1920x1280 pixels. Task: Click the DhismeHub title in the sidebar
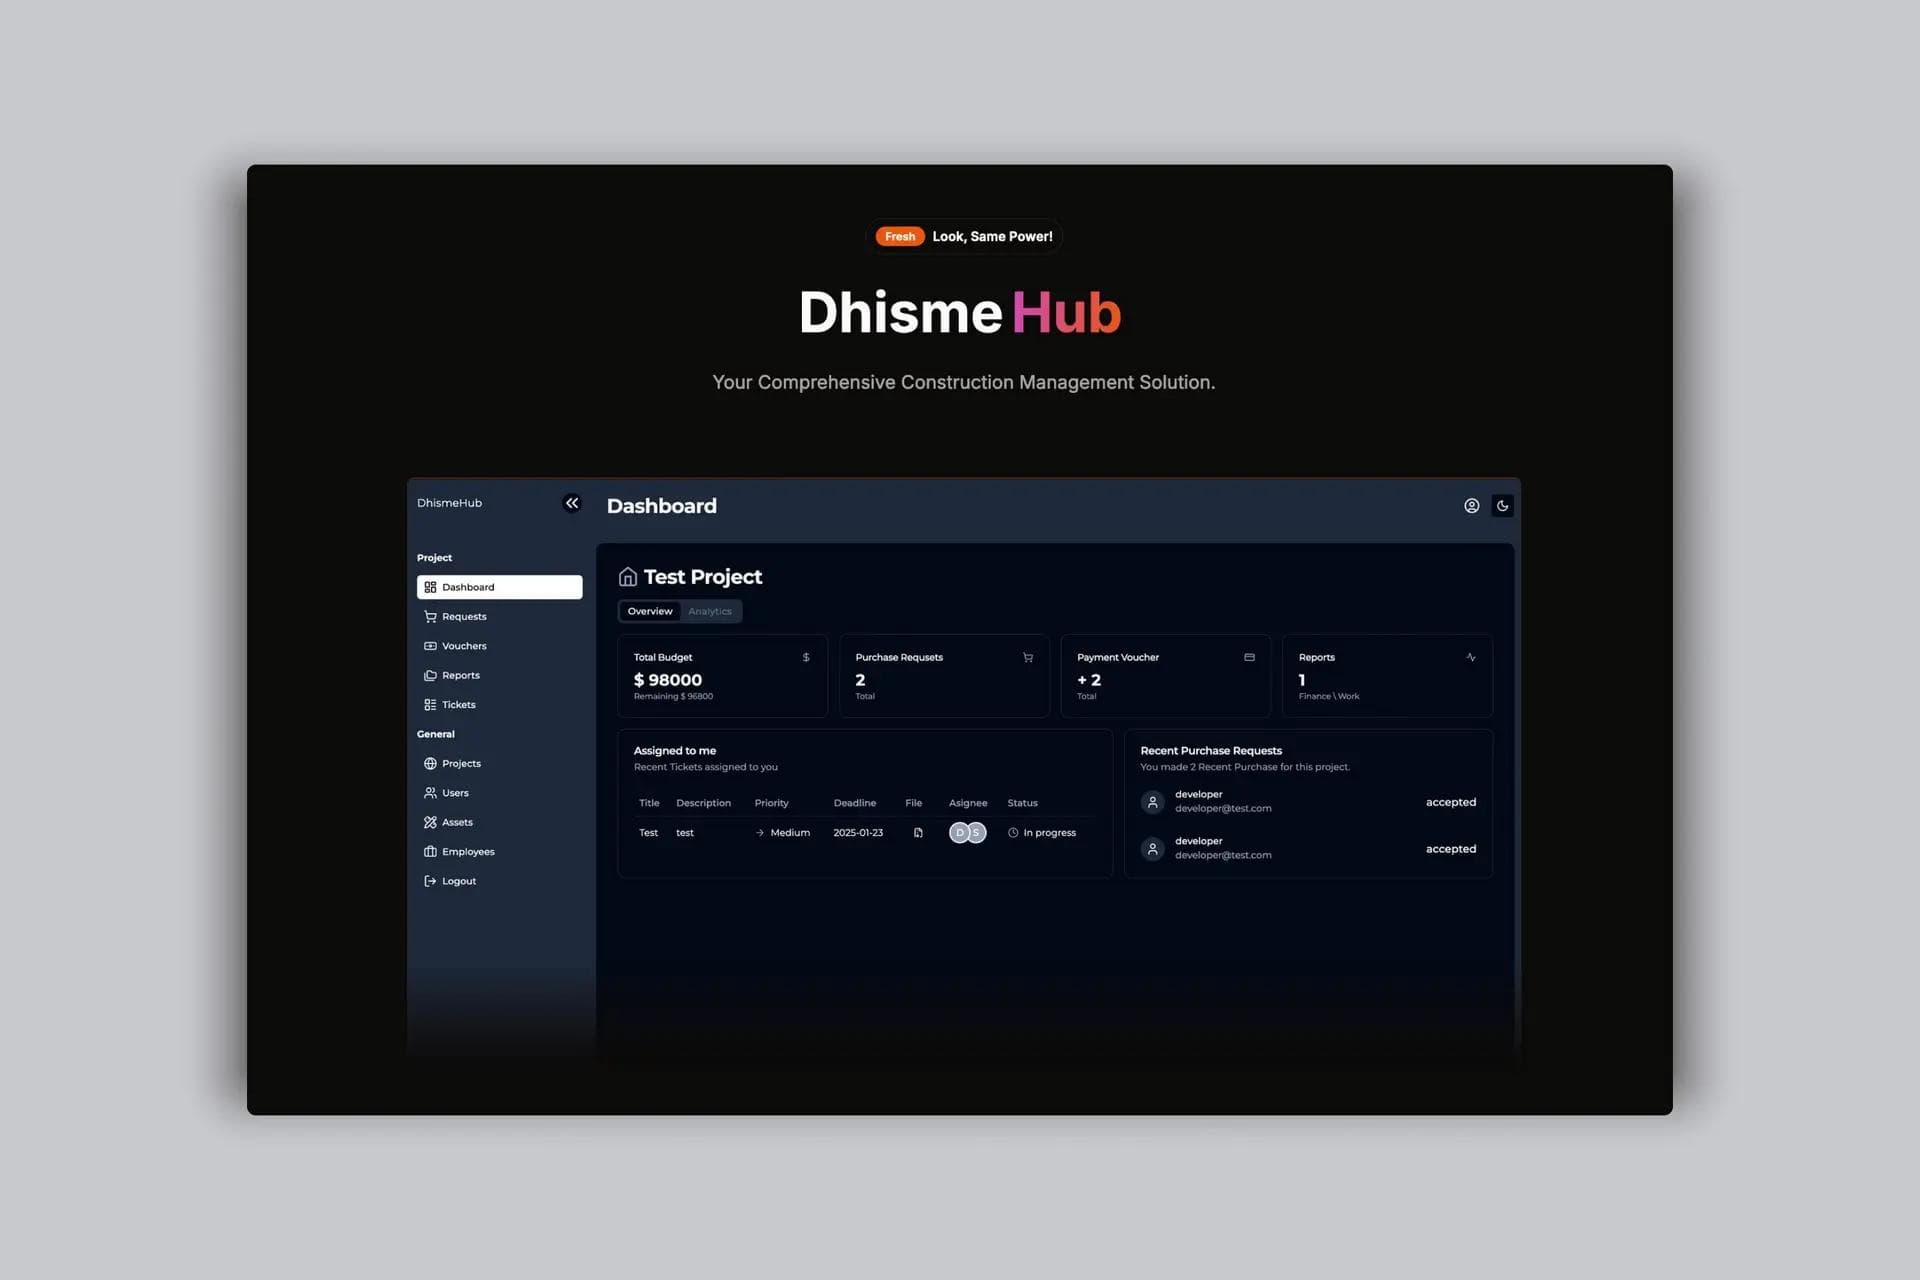(x=448, y=503)
